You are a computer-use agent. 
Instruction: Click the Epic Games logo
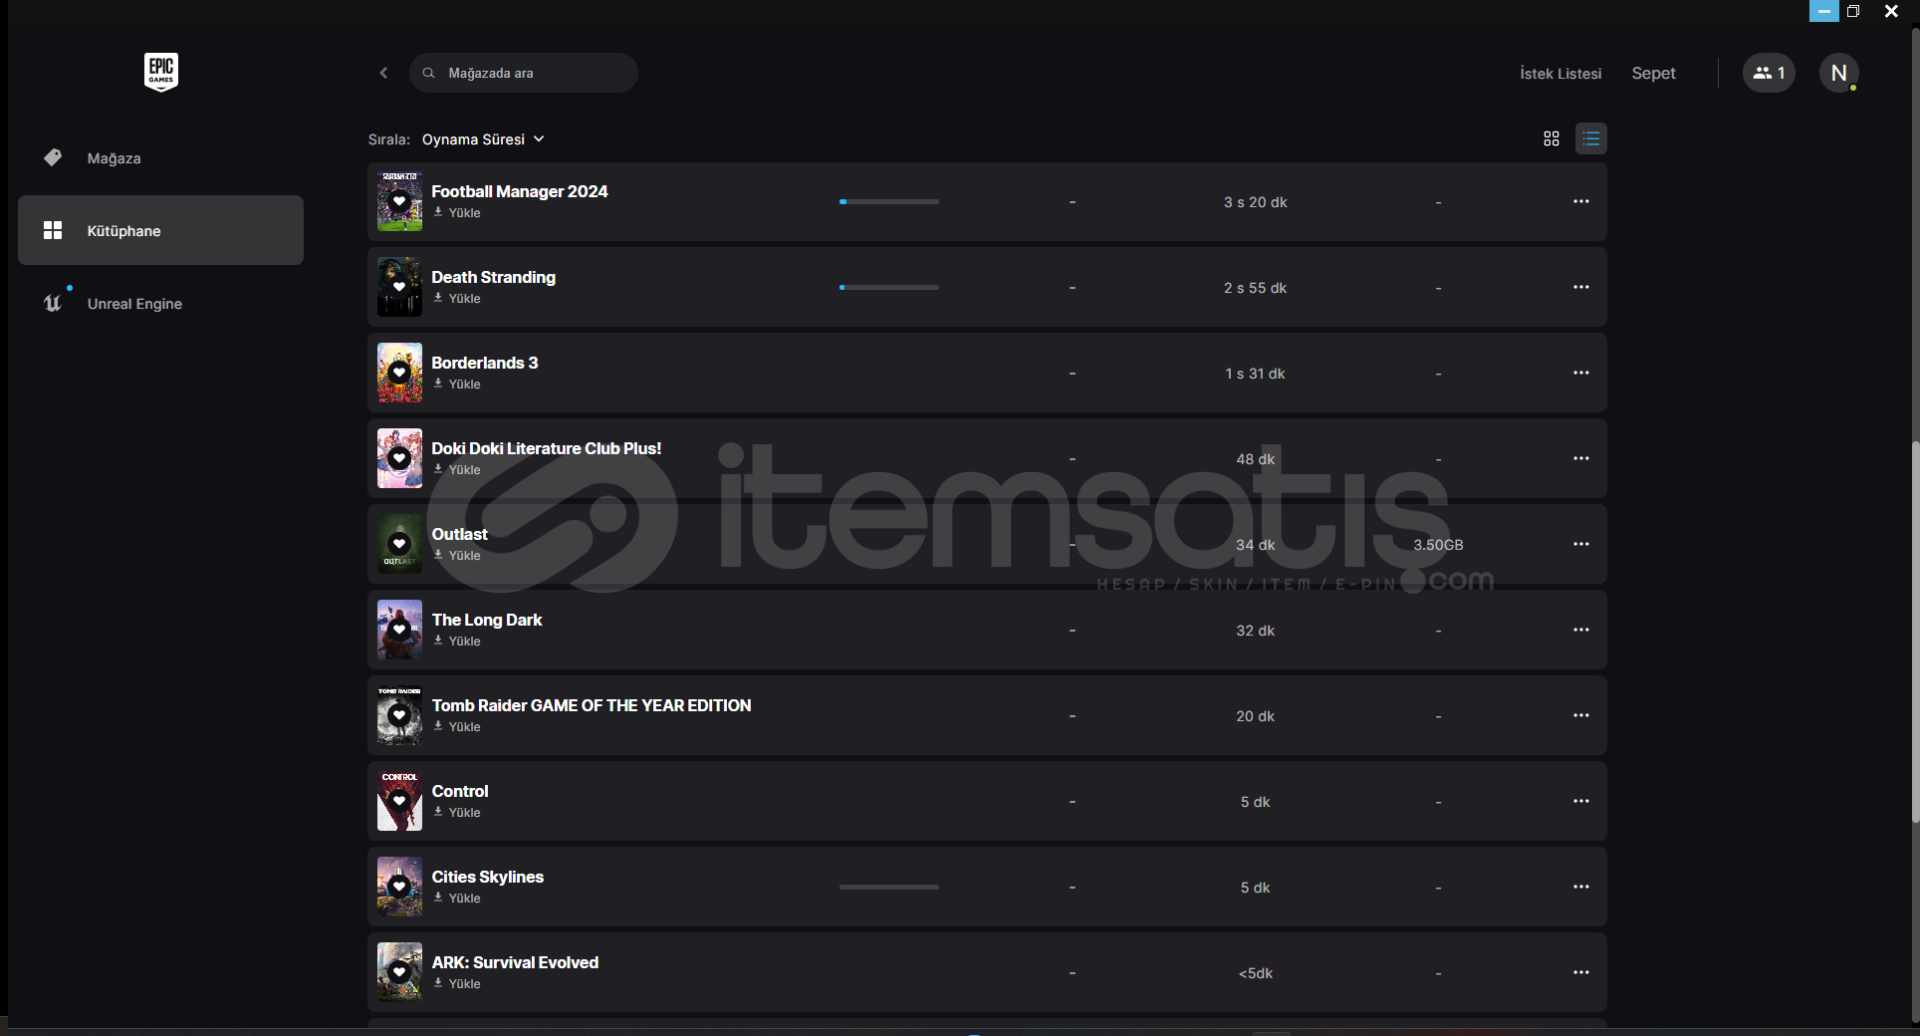click(x=161, y=72)
